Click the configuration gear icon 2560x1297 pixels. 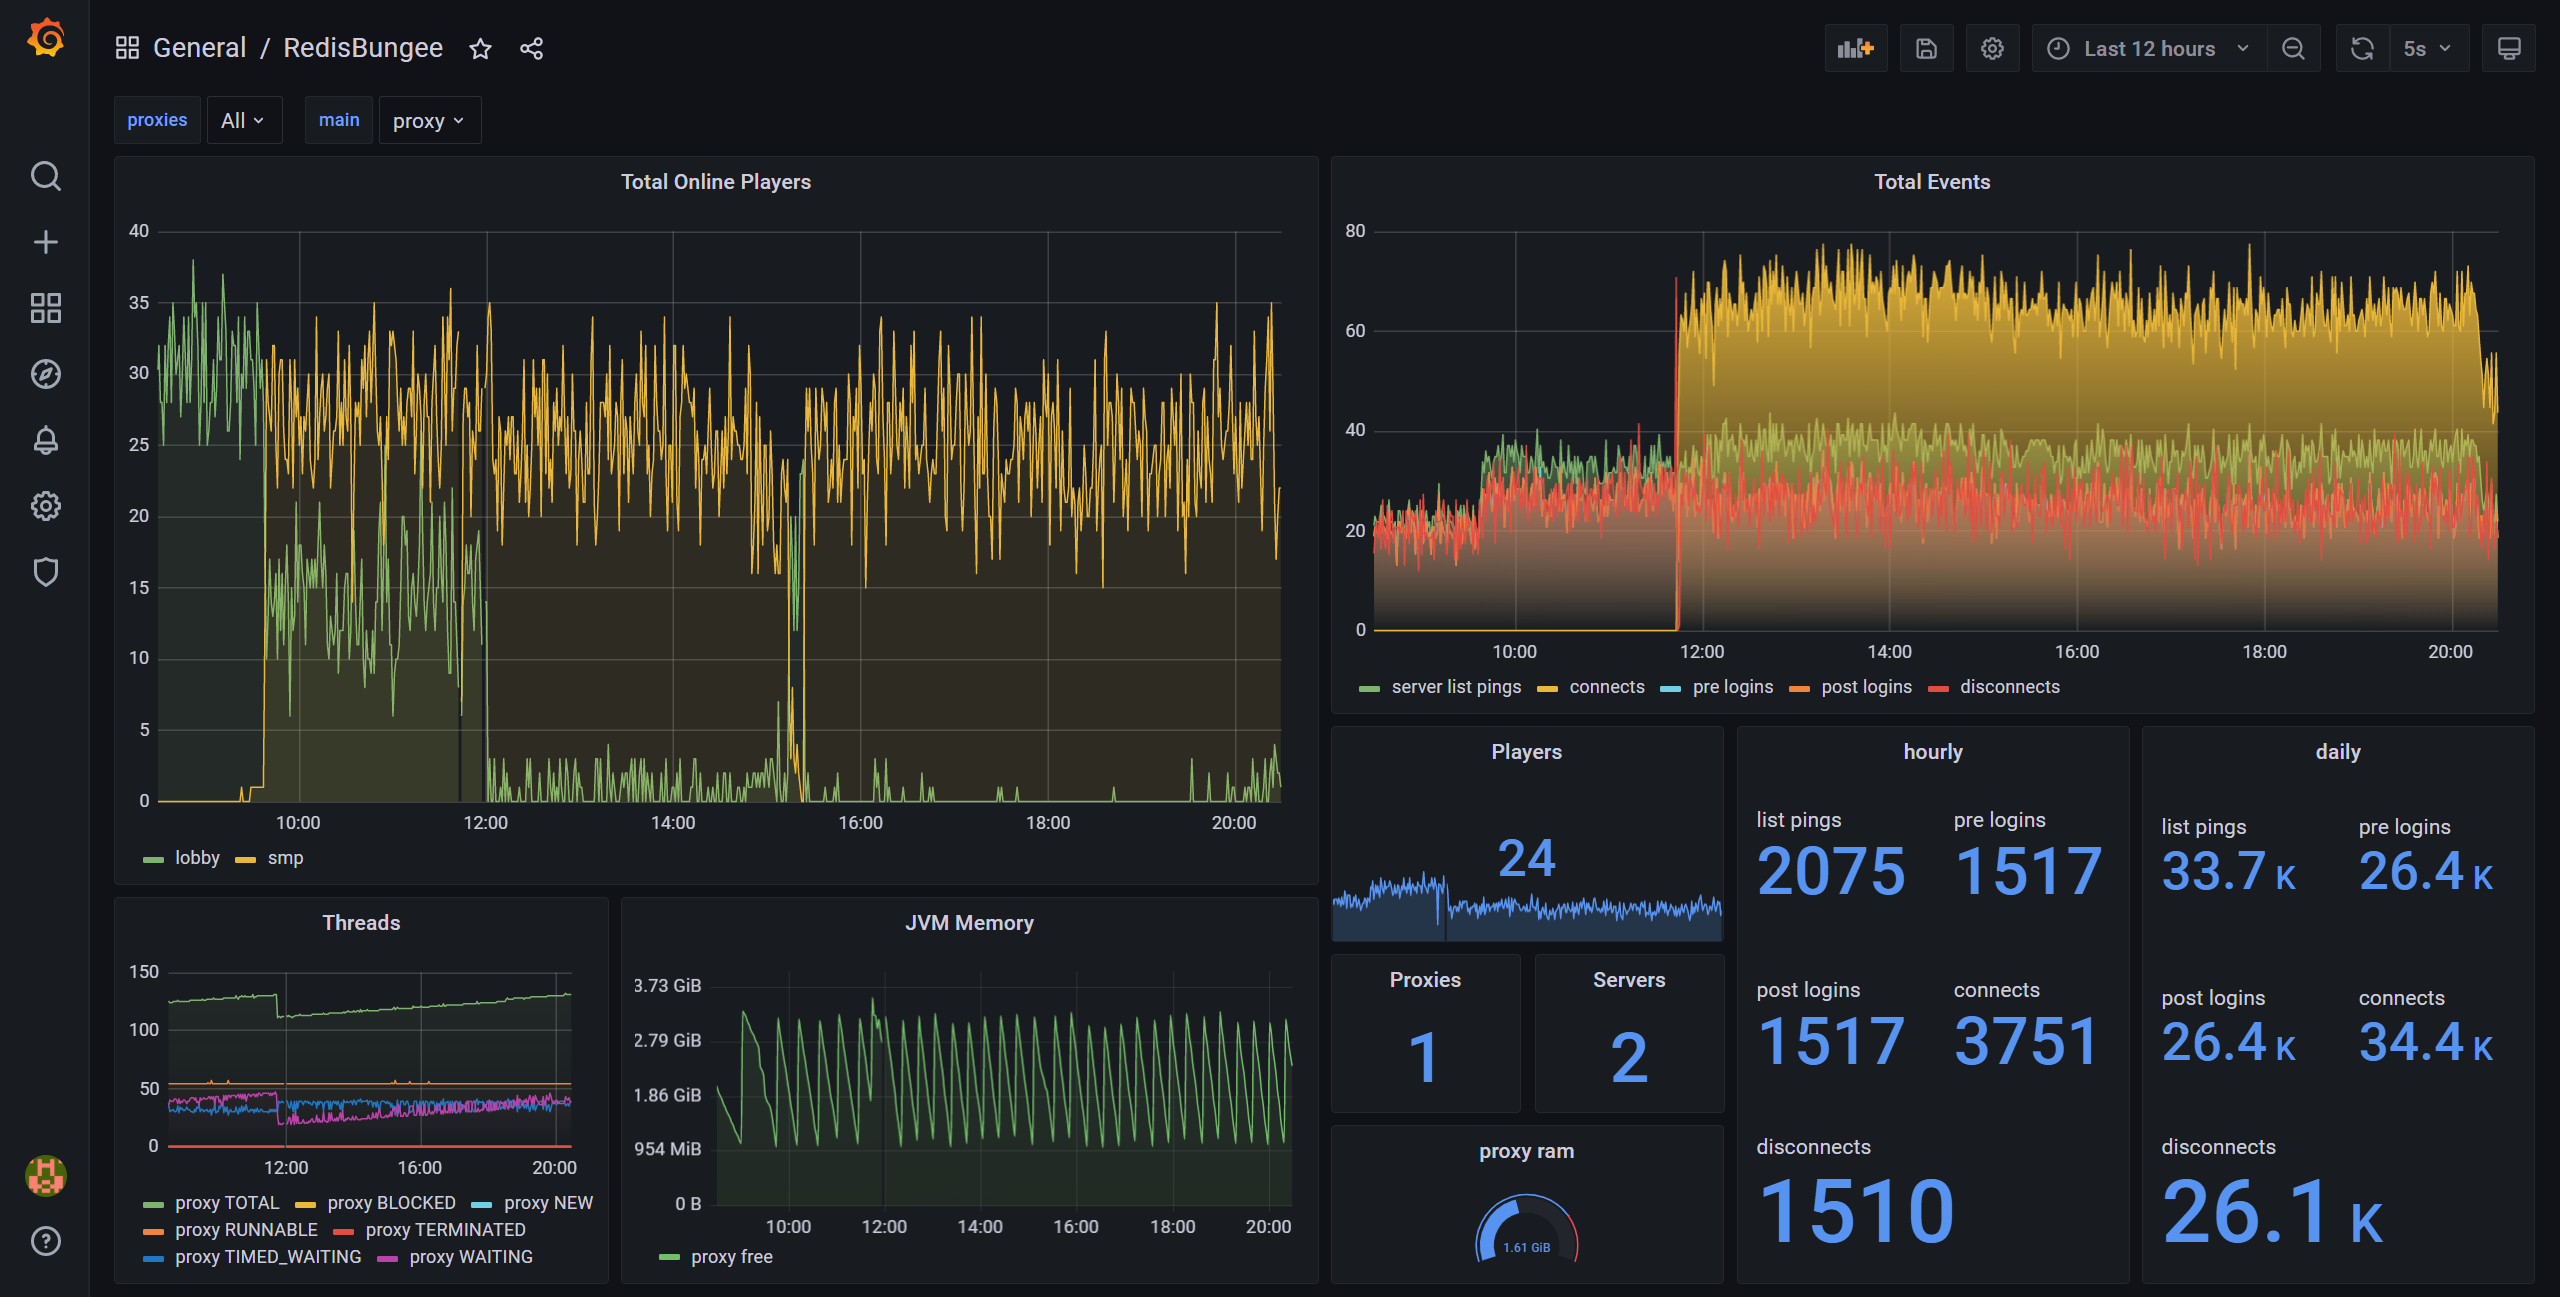coord(1993,46)
